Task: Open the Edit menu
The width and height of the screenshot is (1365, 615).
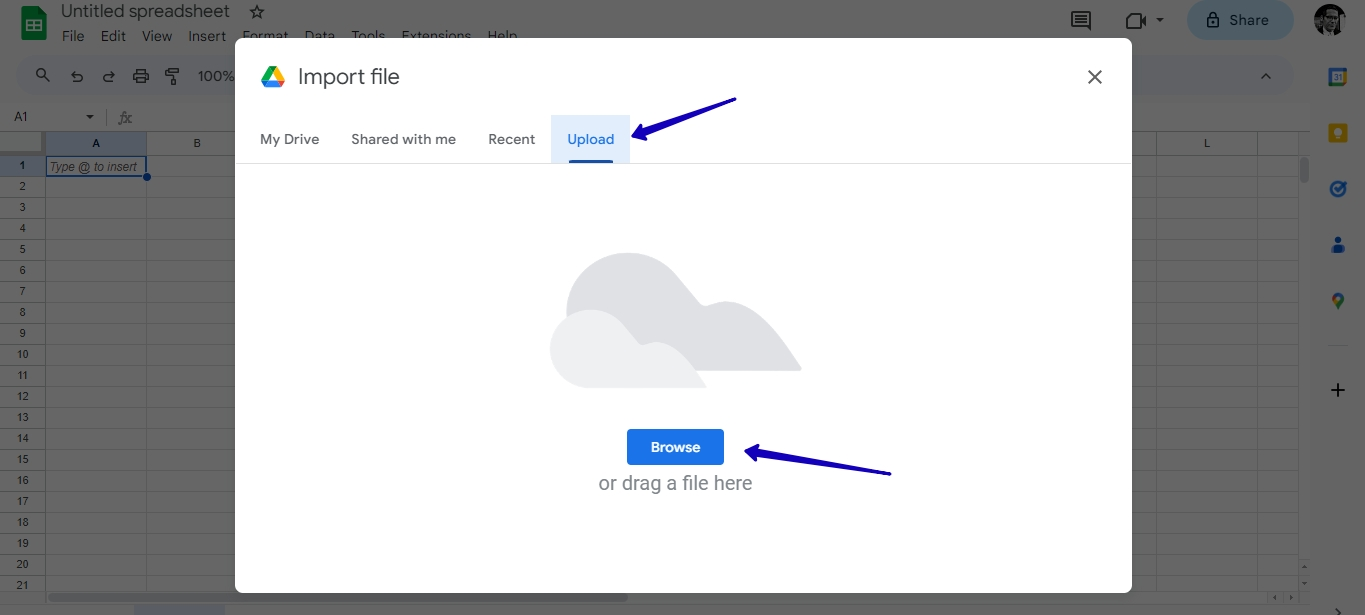Action: [x=113, y=36]
